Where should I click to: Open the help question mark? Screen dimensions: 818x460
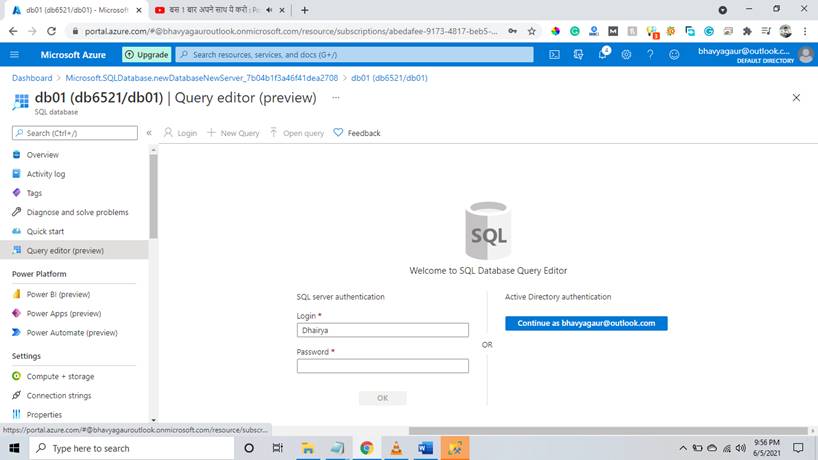coord(650,54)
